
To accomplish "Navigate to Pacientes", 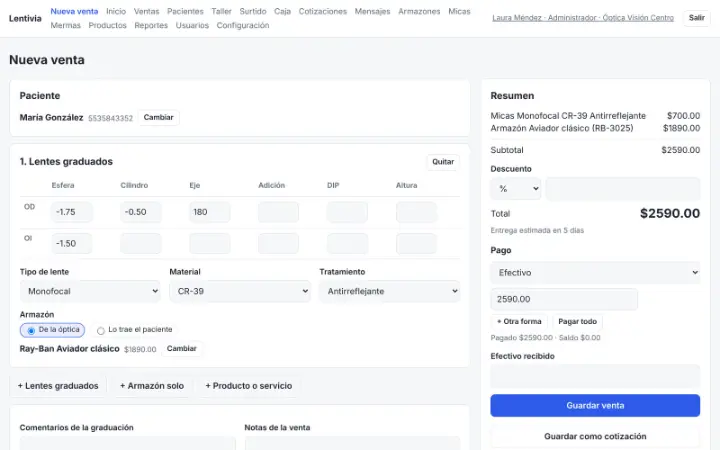I will coord(185,11).
